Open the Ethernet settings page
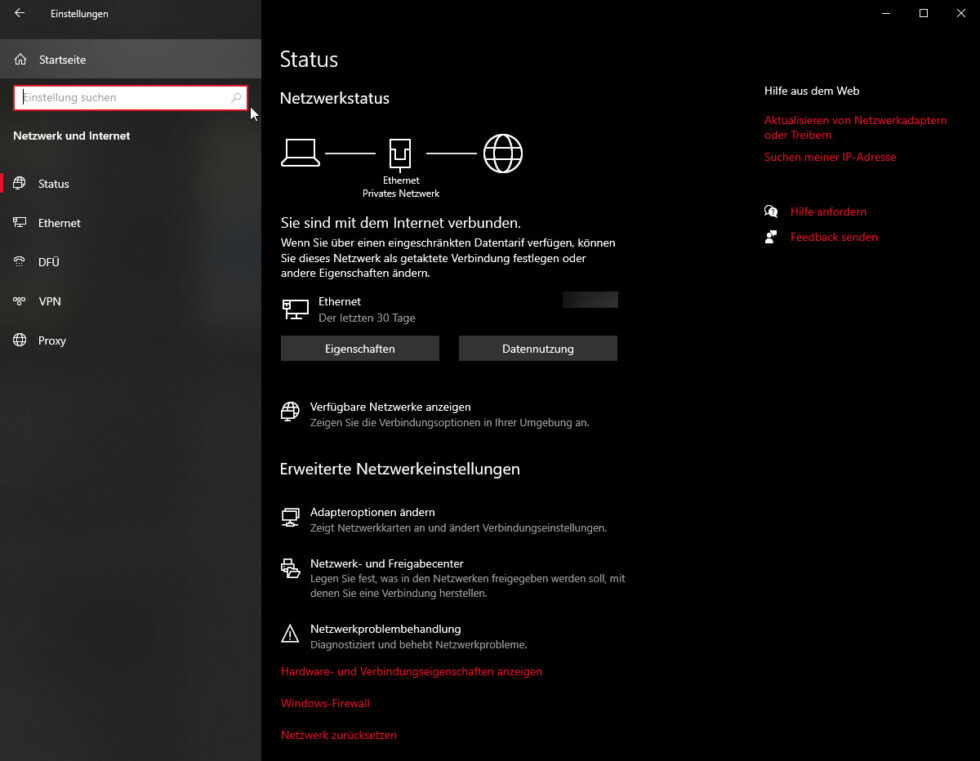 [x=59, y=223]
